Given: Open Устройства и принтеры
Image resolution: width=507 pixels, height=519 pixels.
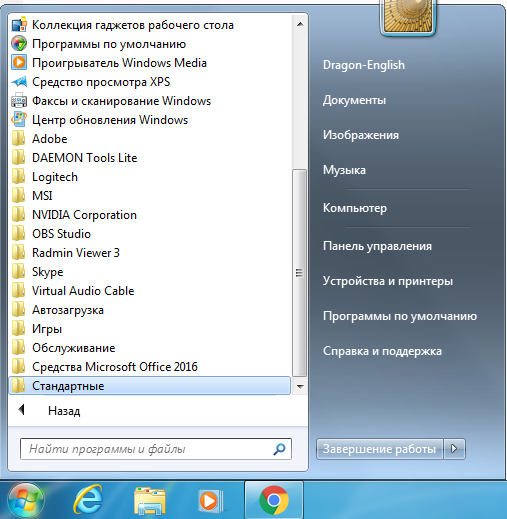Looking at the screenshot, I should tap(388, 281).
